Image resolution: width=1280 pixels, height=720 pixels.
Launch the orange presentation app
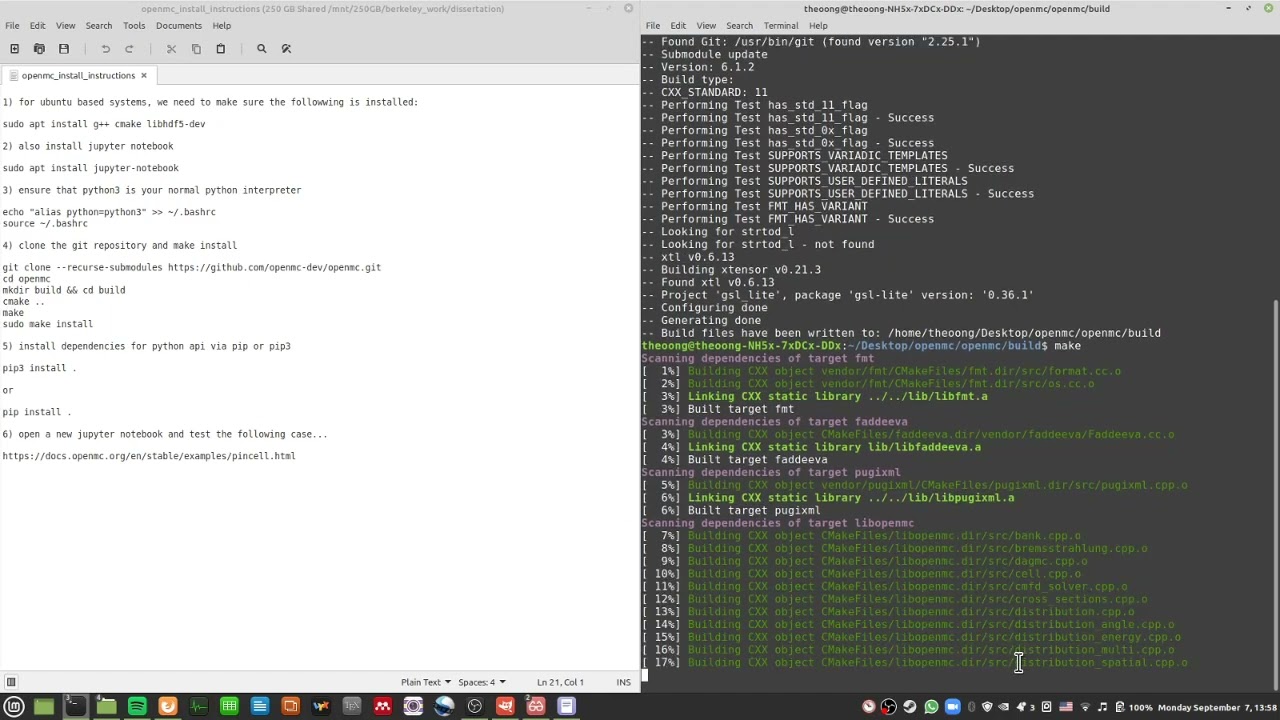[290, 707]
